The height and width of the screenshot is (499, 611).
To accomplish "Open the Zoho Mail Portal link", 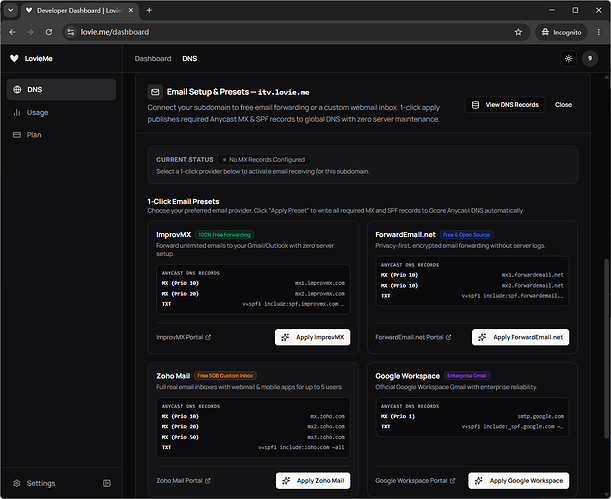I will click(x=184, y=481).
